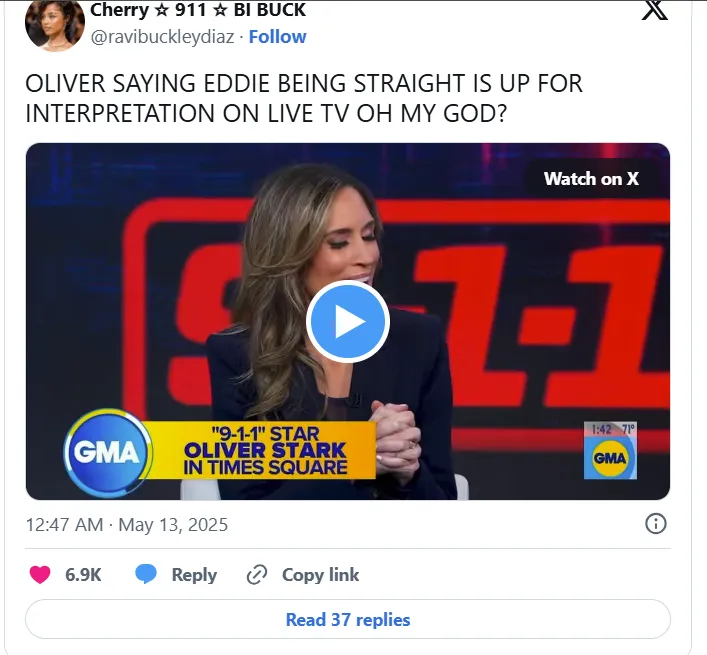This screenshot has height=655, width=707.
Task: Play the embedded GMA video
Action: tap(348, 321)
